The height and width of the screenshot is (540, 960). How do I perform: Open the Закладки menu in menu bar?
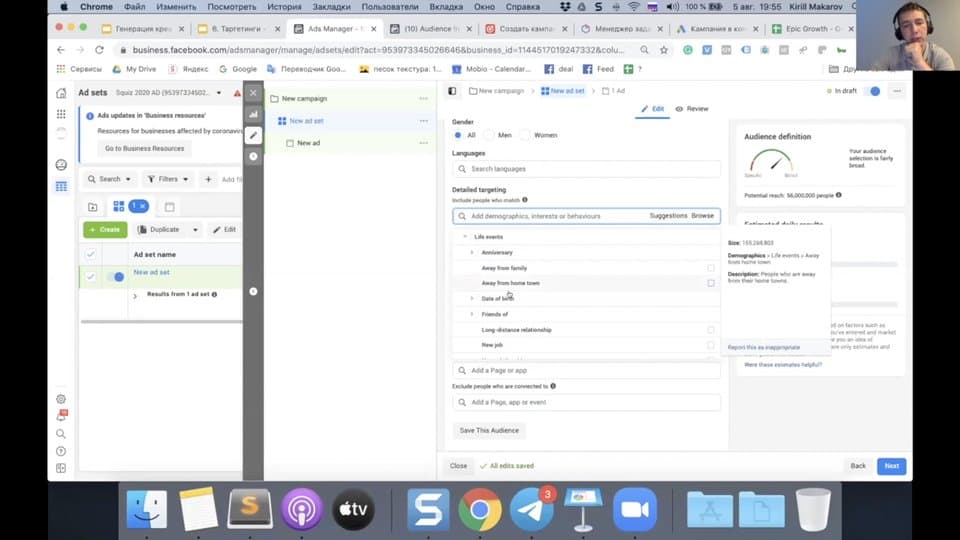[331, 7]
